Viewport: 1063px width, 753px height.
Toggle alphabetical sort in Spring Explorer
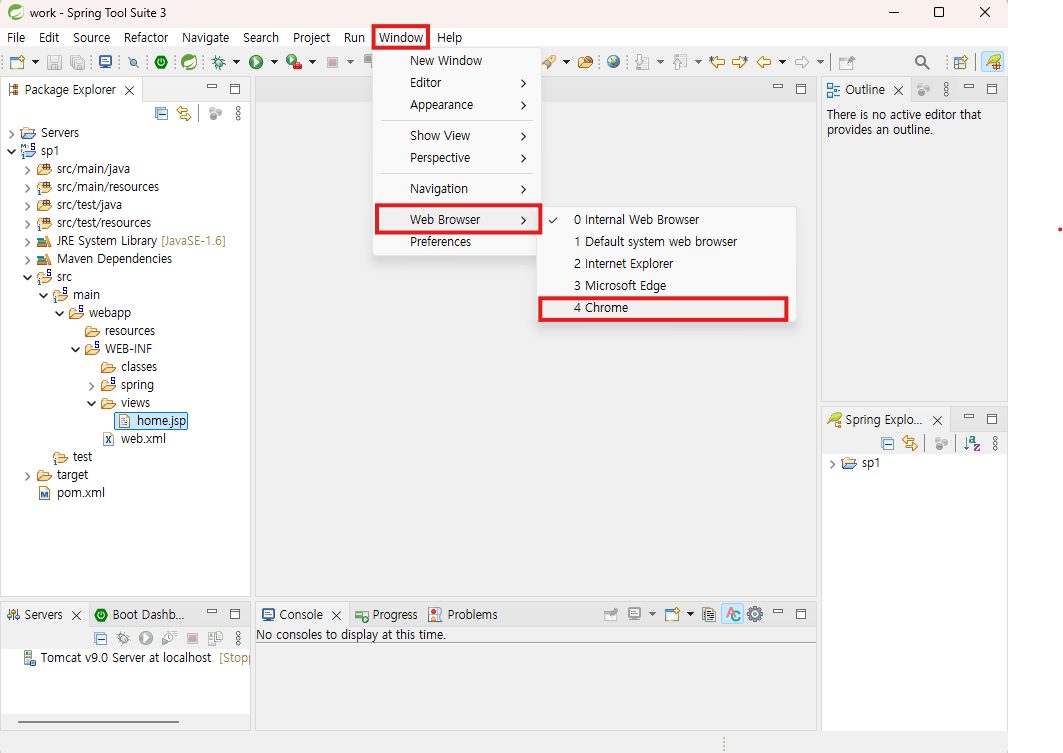pos(972,444)
